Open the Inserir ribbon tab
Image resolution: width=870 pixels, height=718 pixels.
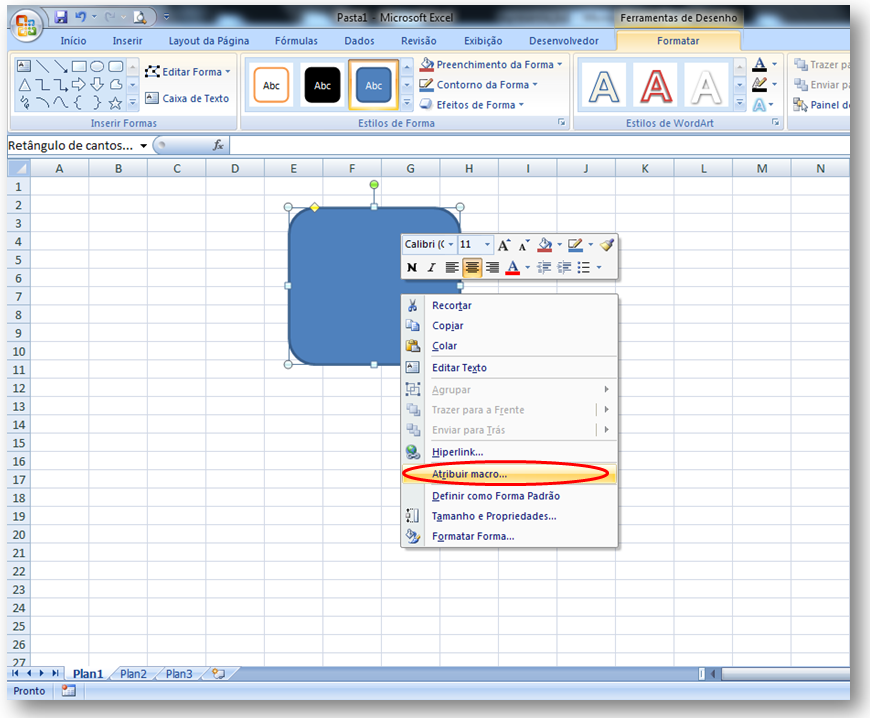pyautogui.click(x=127, y=41)
